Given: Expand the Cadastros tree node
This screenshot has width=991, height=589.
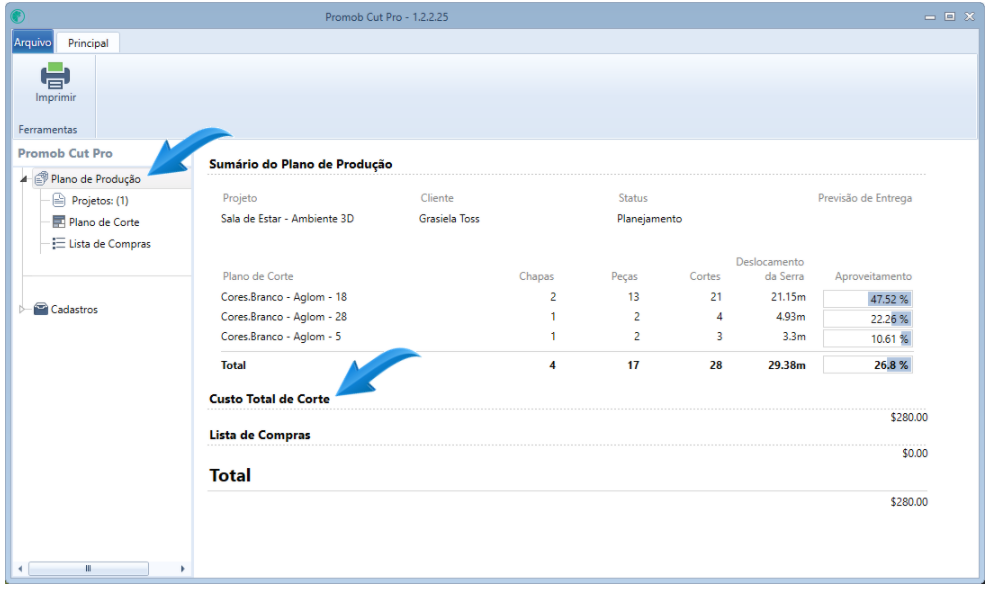Looking at the screenshot, I should 24,310.
